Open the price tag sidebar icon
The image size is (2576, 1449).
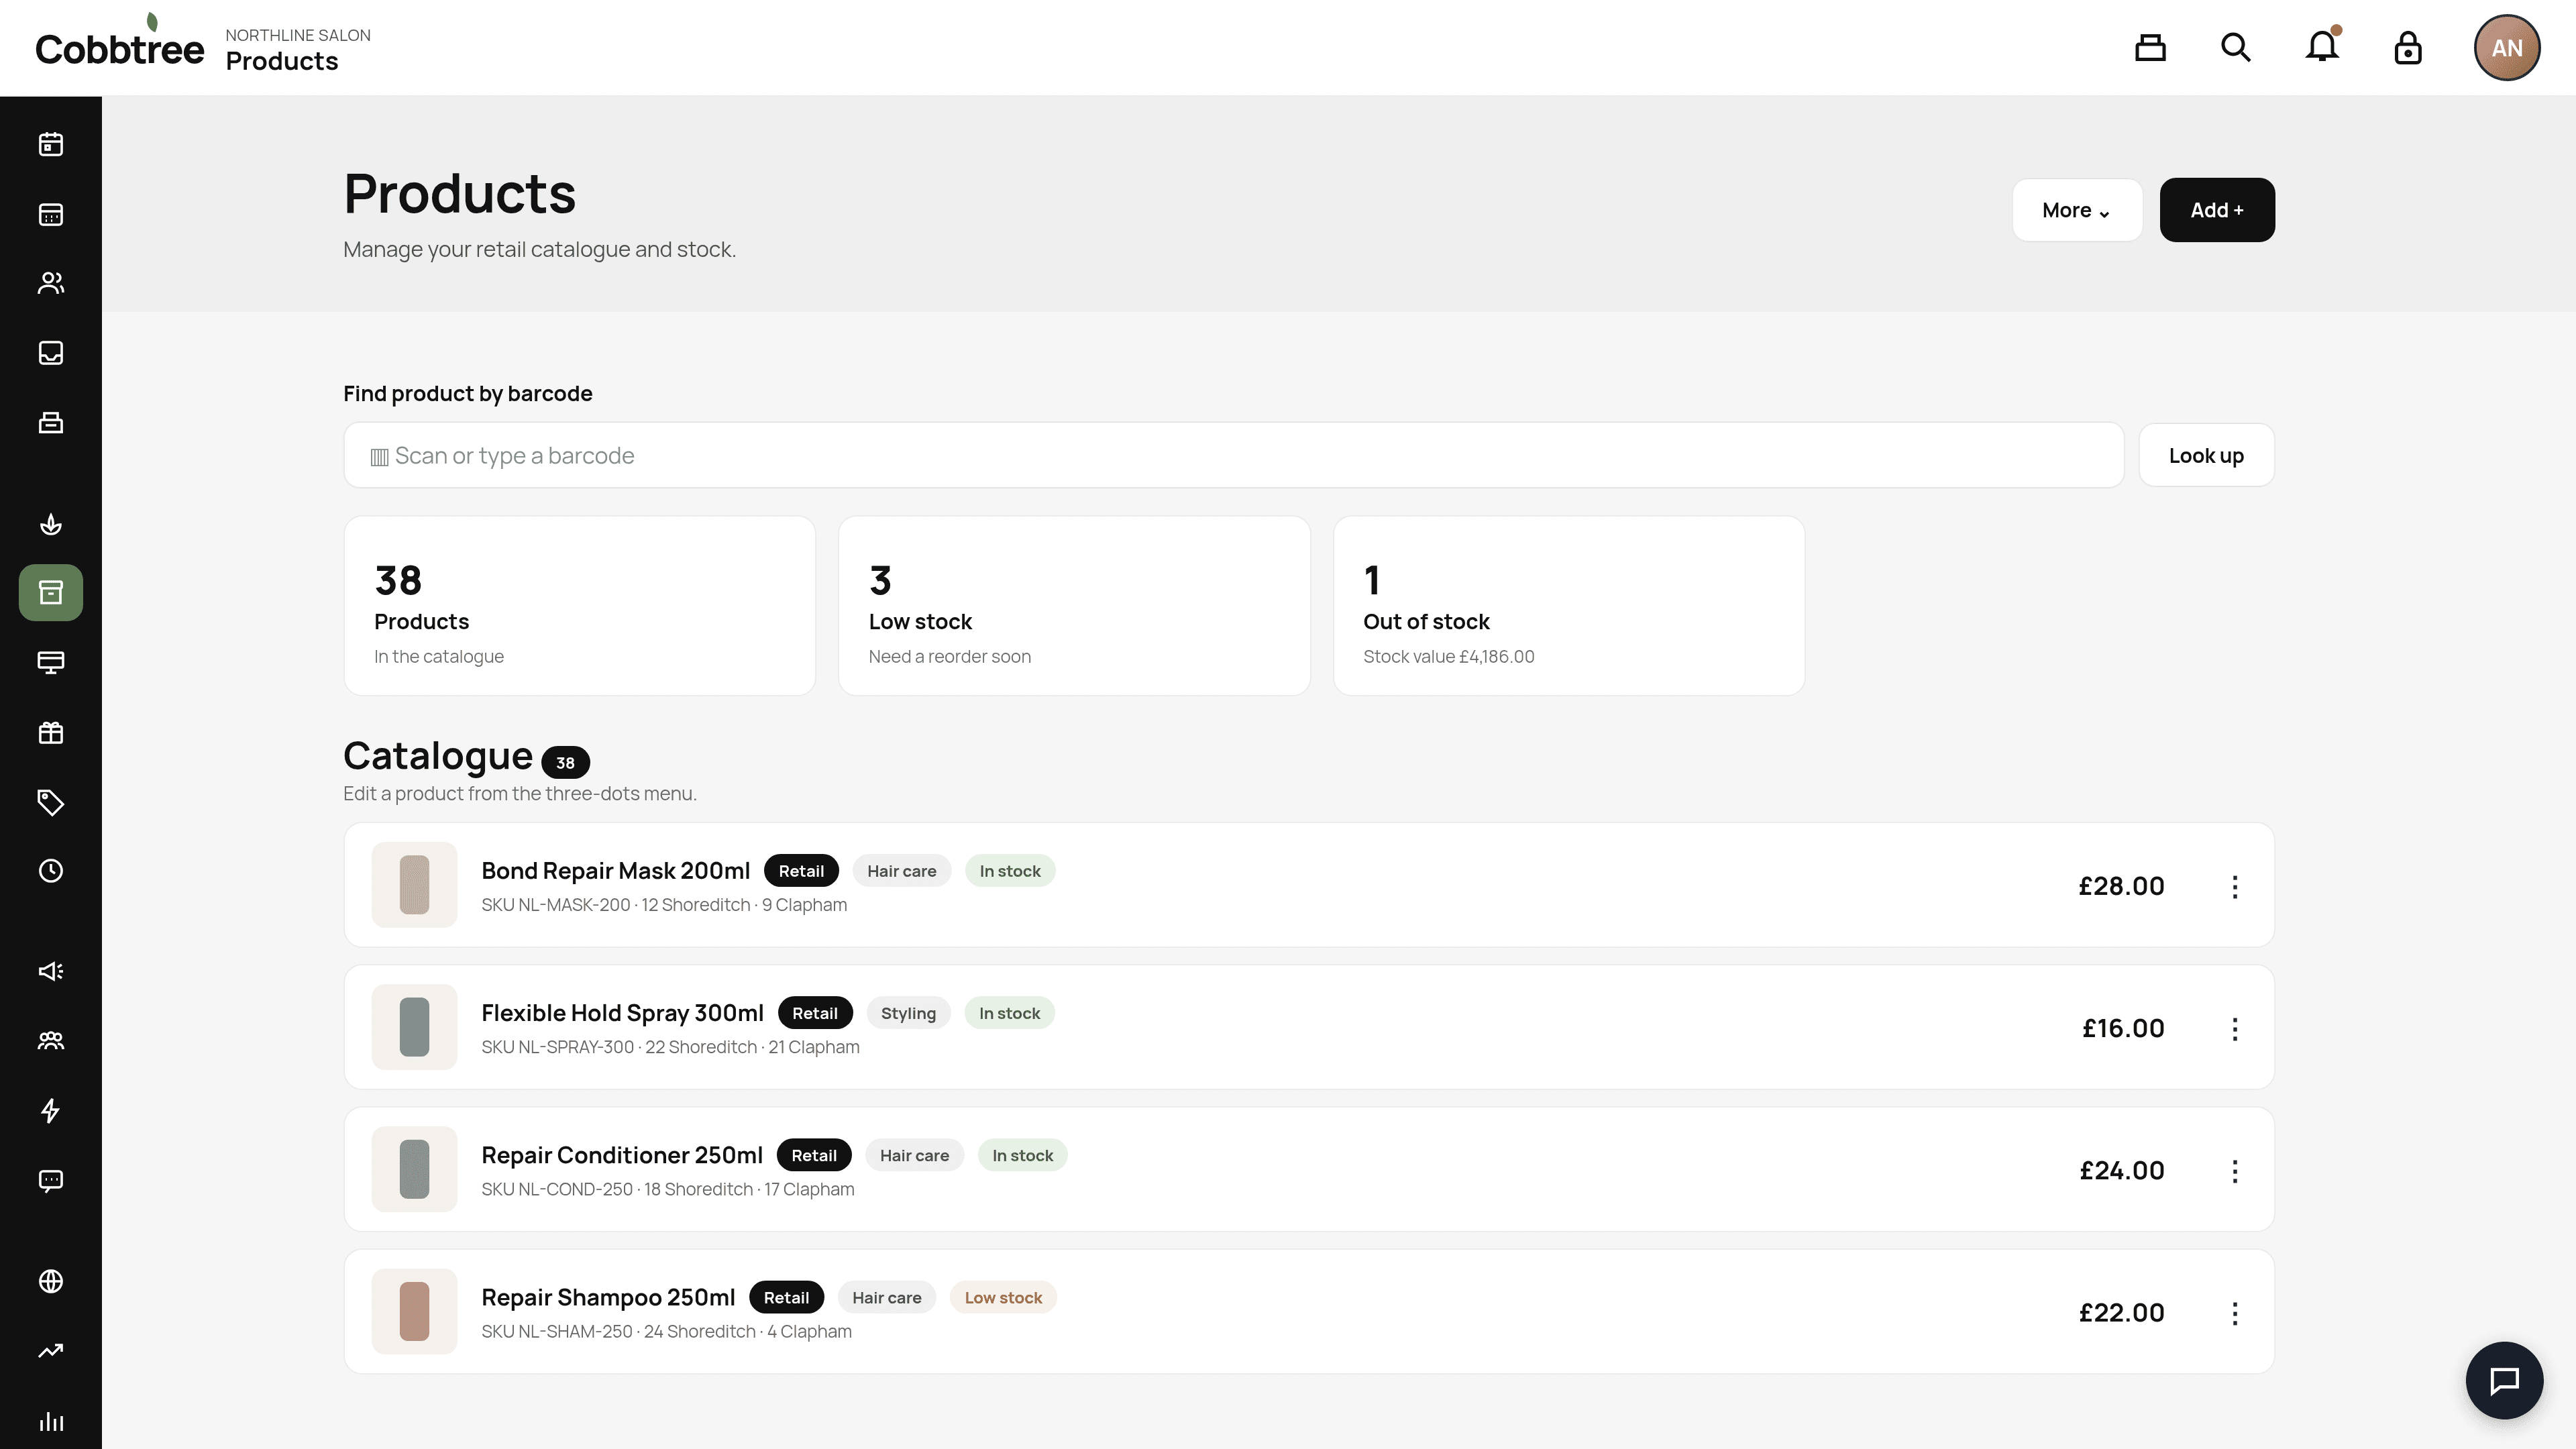(x=51, y=802)
